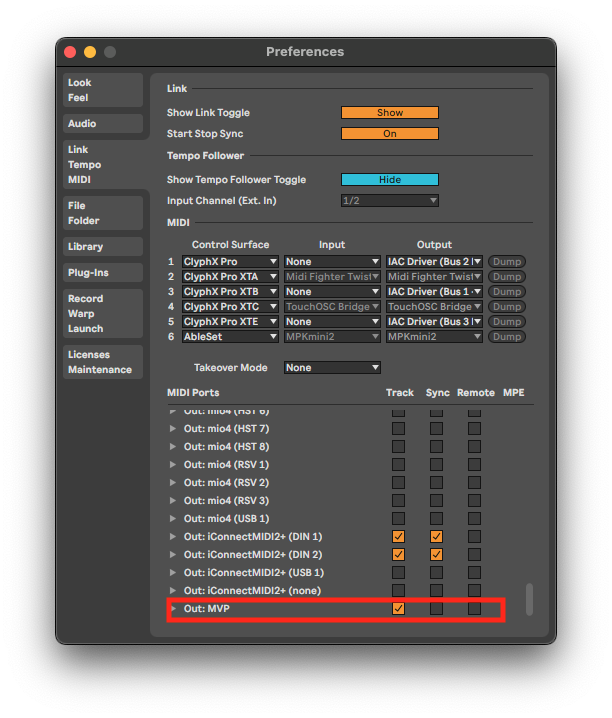Expand Out: iConnectMIDI2+ (DIN 1) port
612x718 pixels.
[172, 537]
